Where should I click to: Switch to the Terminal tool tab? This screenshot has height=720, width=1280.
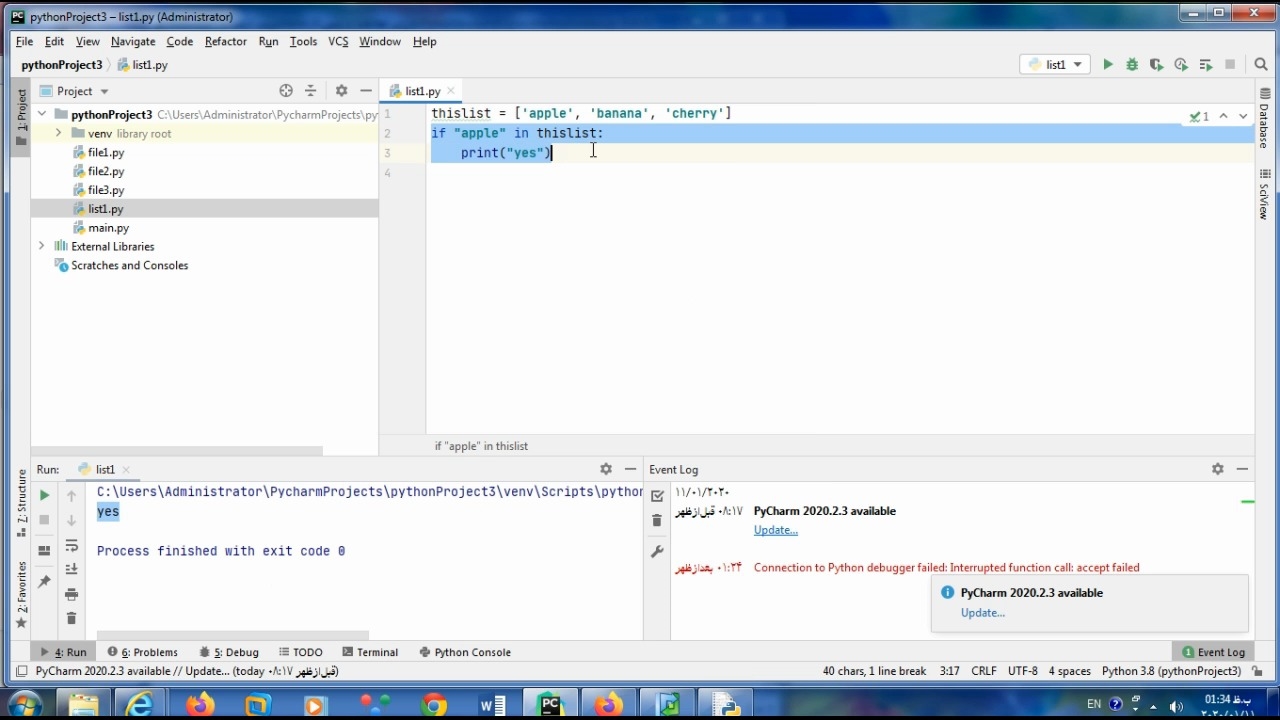tap(370, 652)
